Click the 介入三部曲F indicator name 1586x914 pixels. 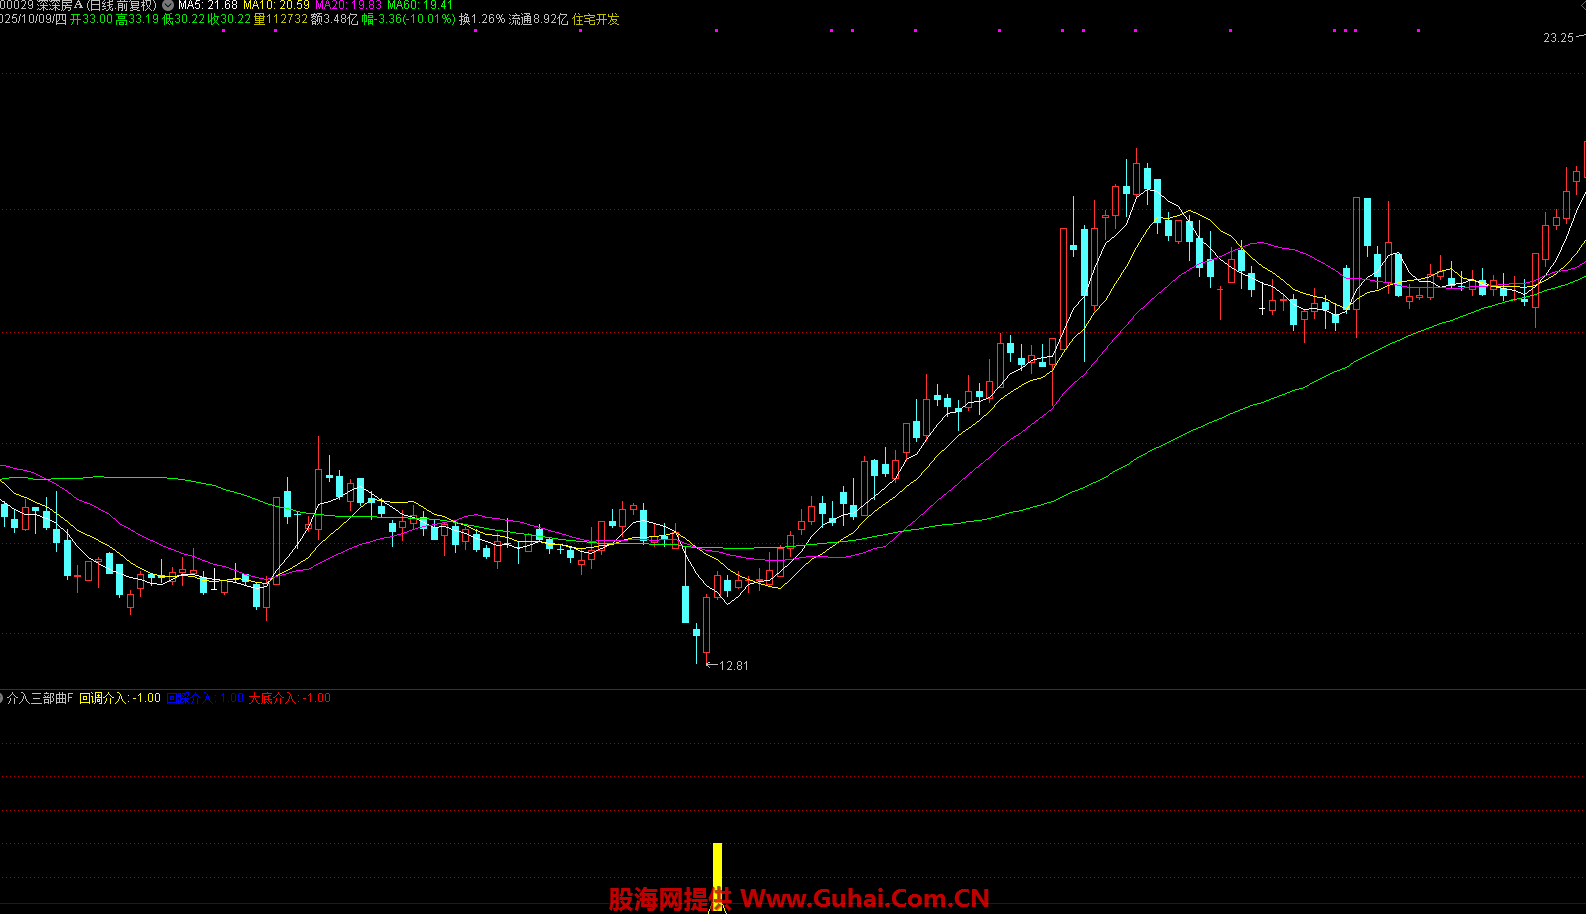point(40,698)
